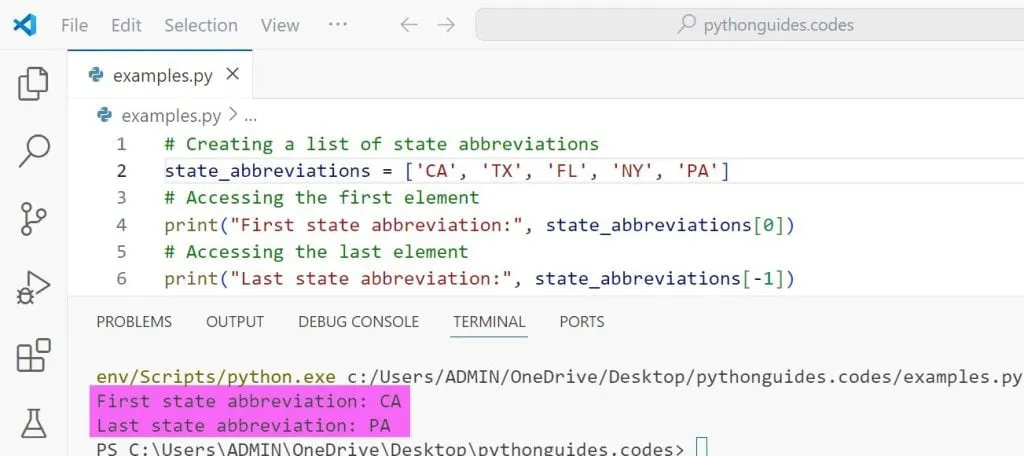
Task: Open the File menu
Action: click(74, 25)
